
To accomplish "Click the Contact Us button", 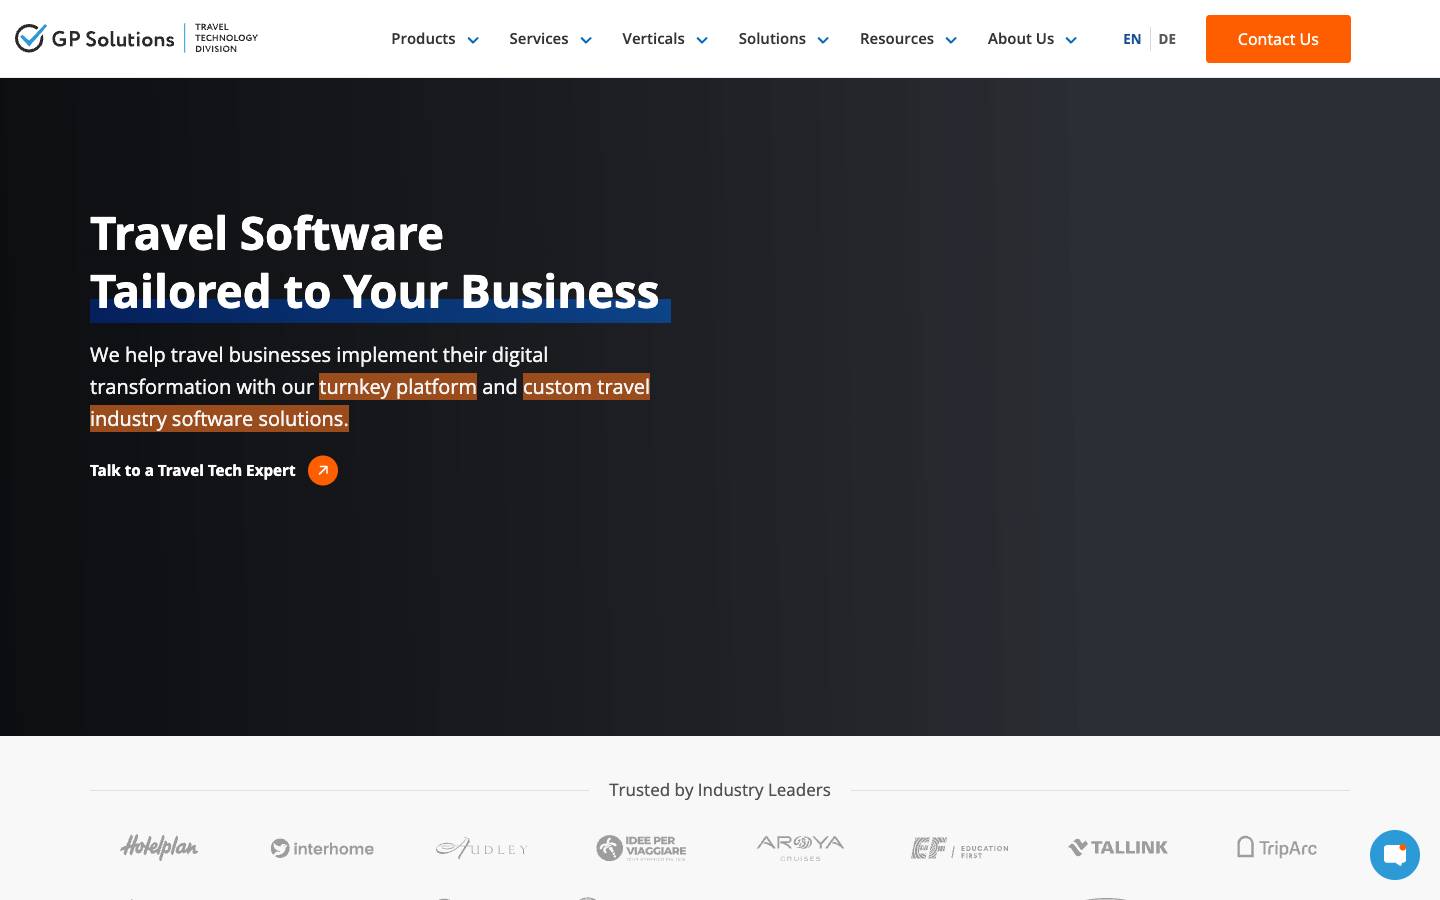I will tap(1278, 39).
